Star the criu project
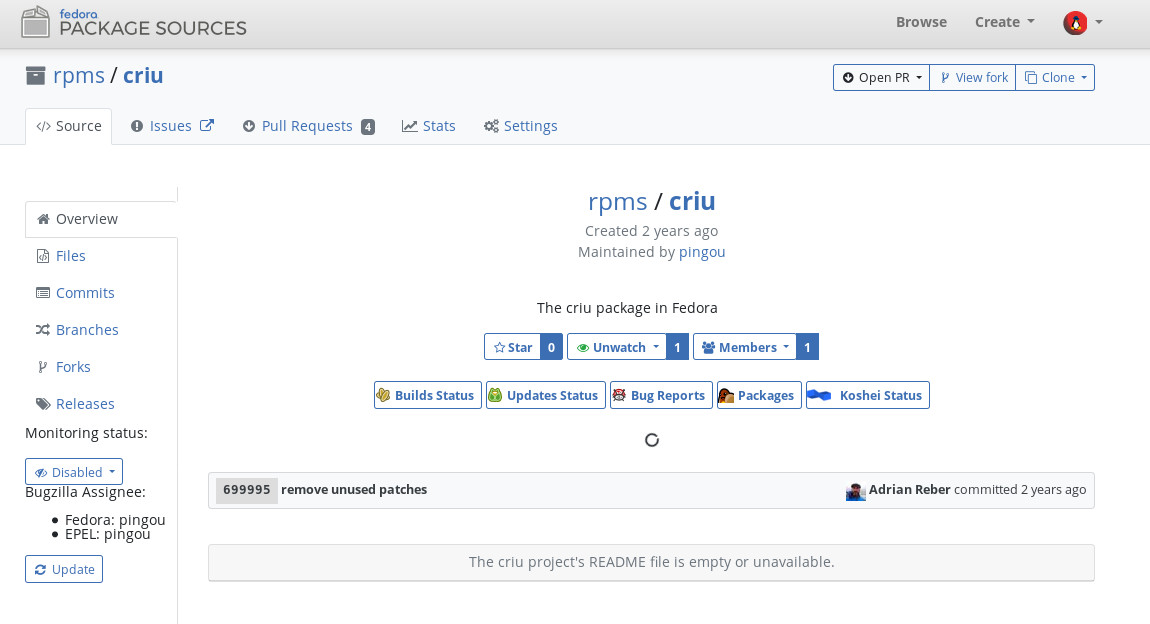This screenshot has height=624, width=1150. point(513,347)
